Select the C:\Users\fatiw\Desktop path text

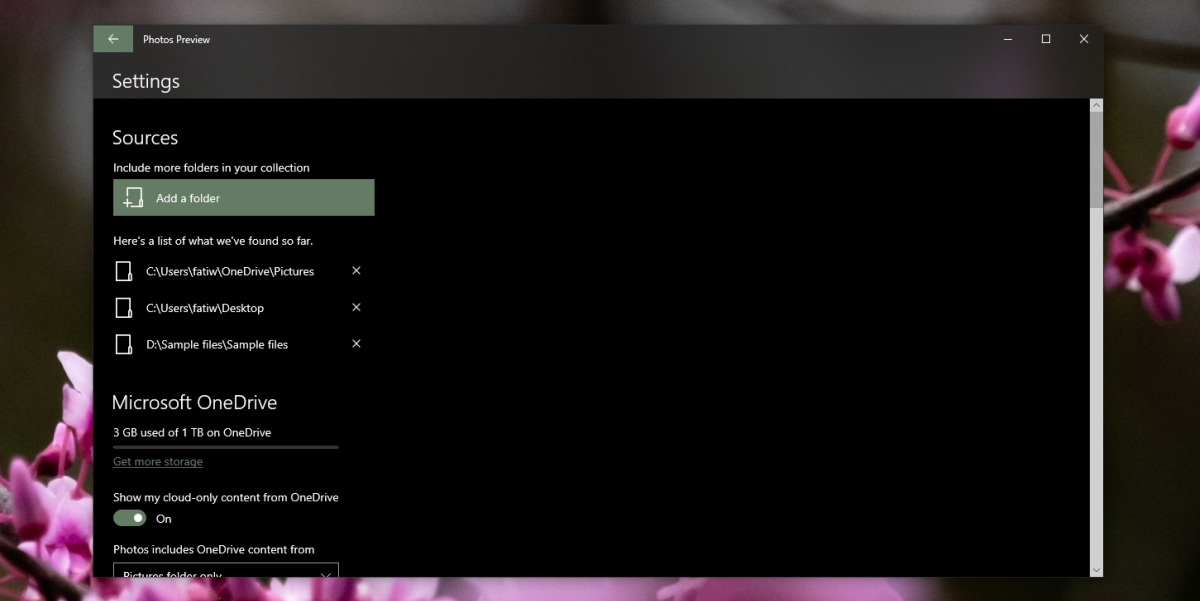(205, 308)
